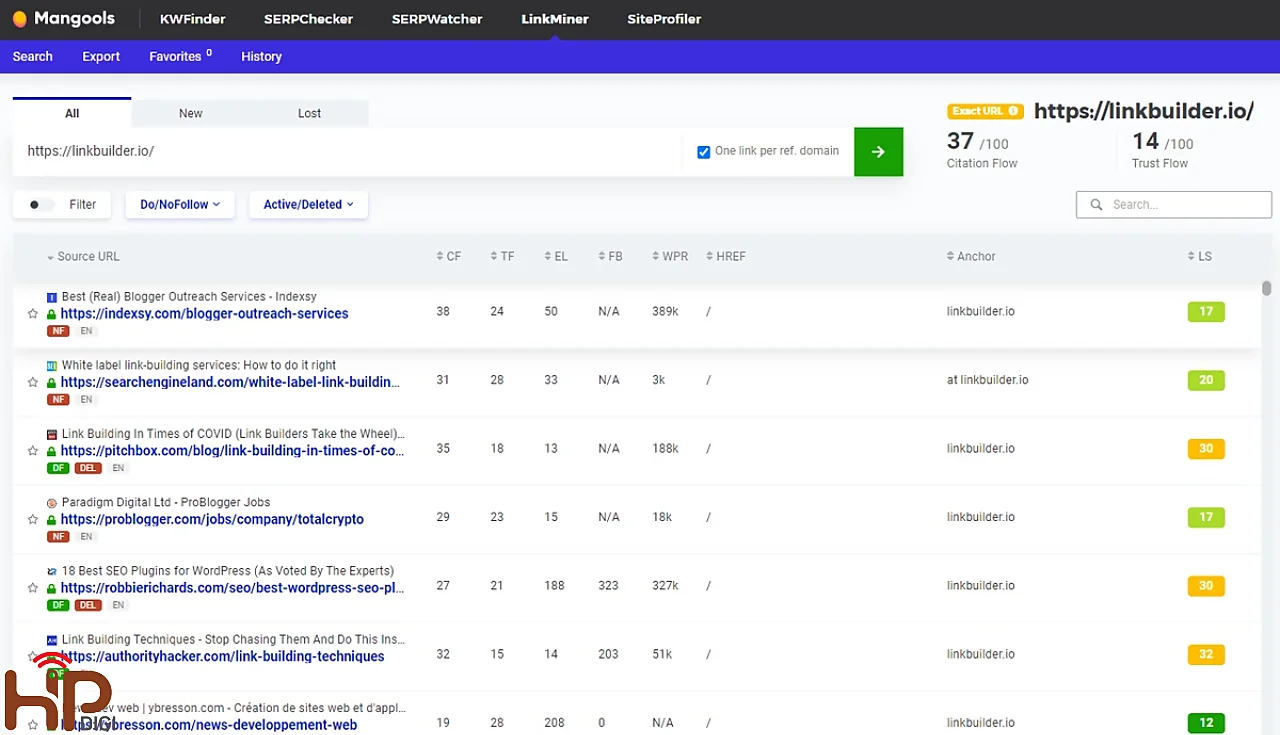1280x735 pixels.
Task: Click the Exact URL badge
Action: coord(985,111)
